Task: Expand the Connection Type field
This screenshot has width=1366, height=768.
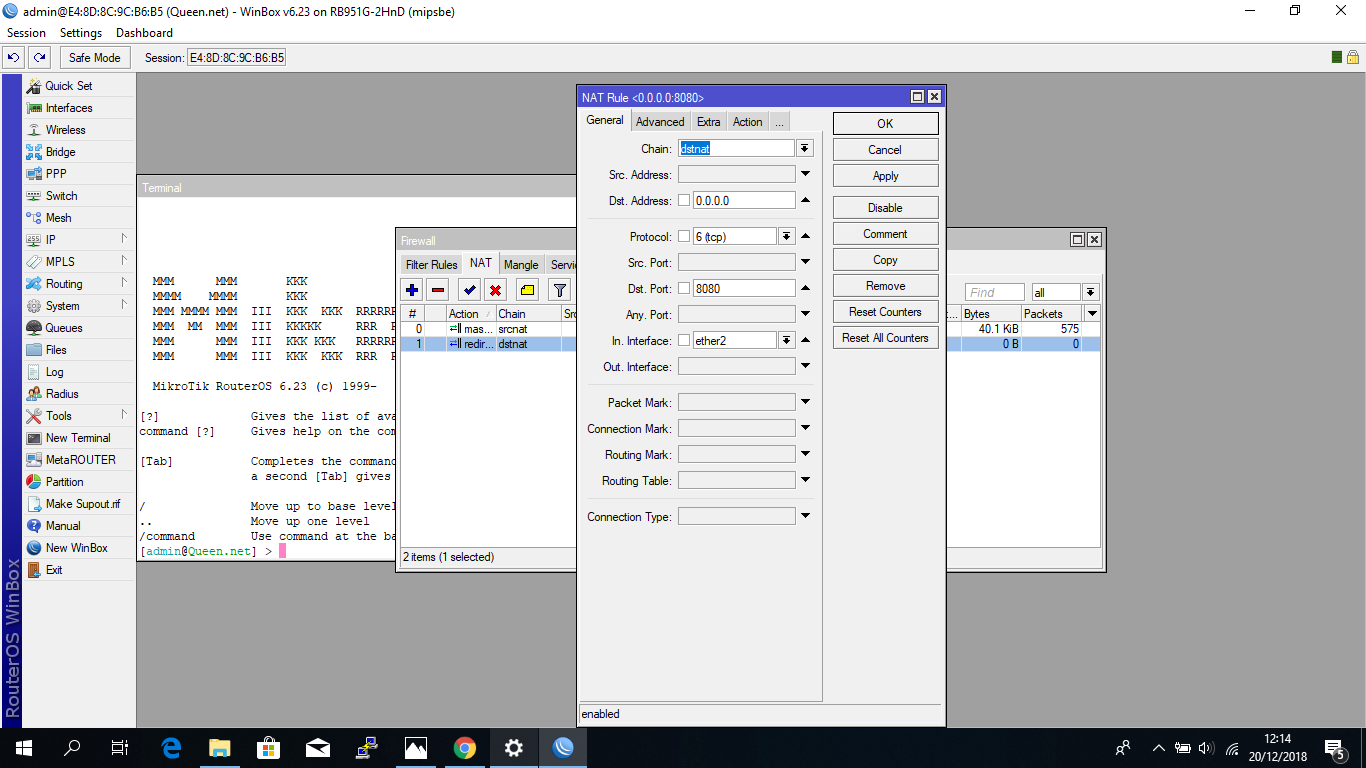Action: point(805,516)
